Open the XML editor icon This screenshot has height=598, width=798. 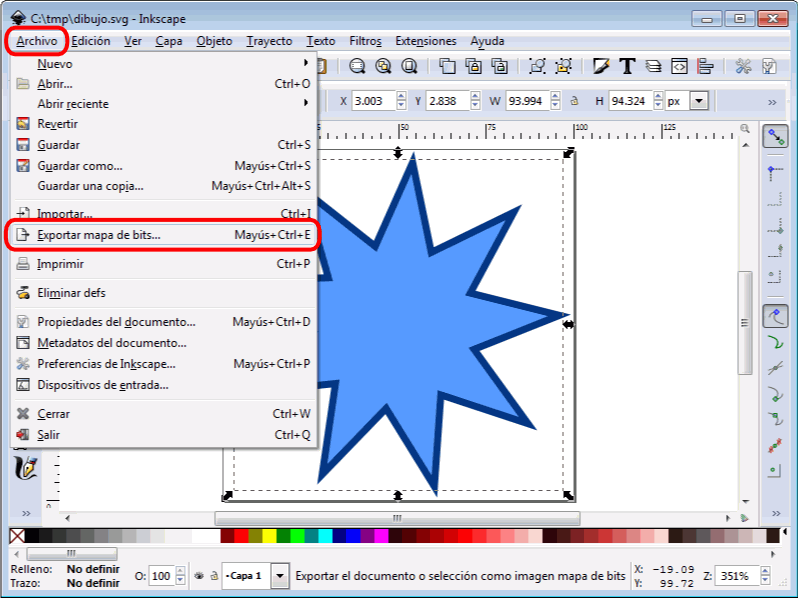pyautogui.click(x=680, y=66)
